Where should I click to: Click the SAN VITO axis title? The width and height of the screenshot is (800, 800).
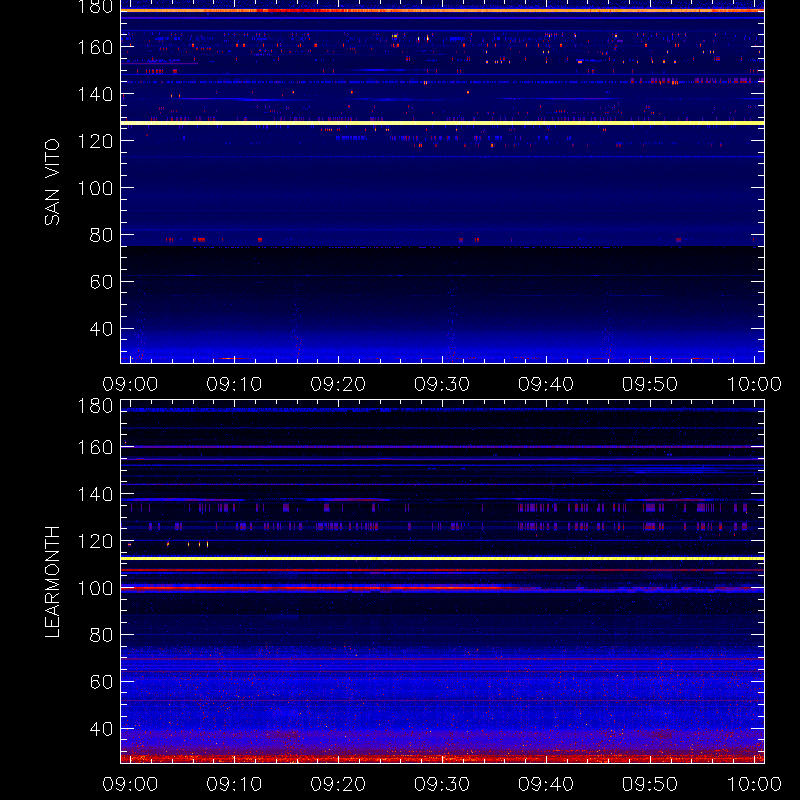pos(52,182)
